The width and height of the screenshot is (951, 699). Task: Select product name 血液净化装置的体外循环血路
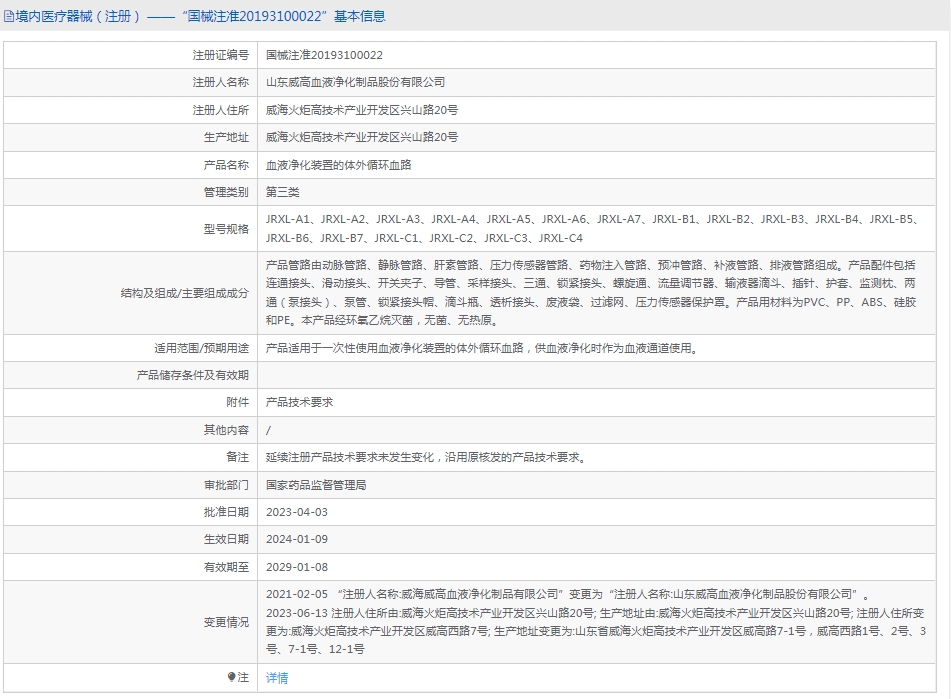tap(338, 164)
